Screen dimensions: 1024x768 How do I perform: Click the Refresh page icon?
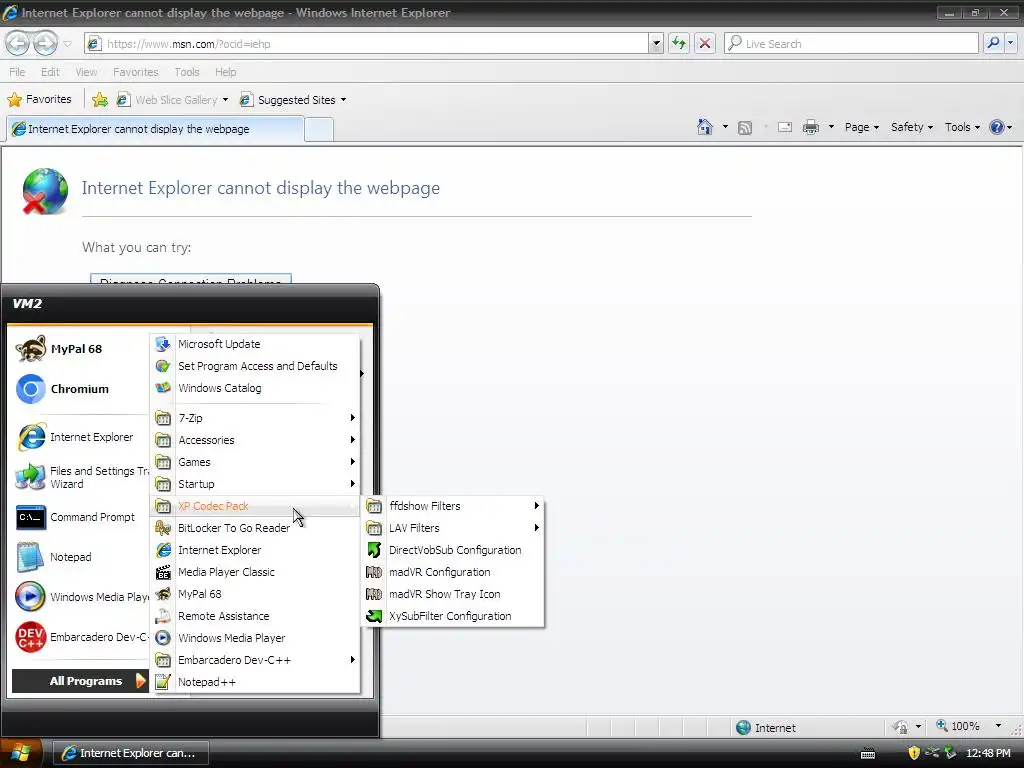pyautogui.click(x=679, y=44)
